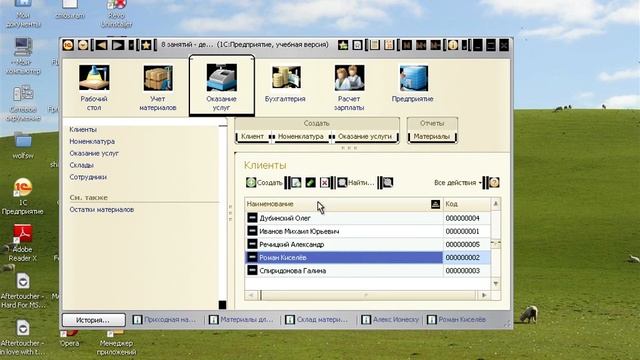
Task: Create a new Клиент from the Создать group
Action: coord(252,136)
